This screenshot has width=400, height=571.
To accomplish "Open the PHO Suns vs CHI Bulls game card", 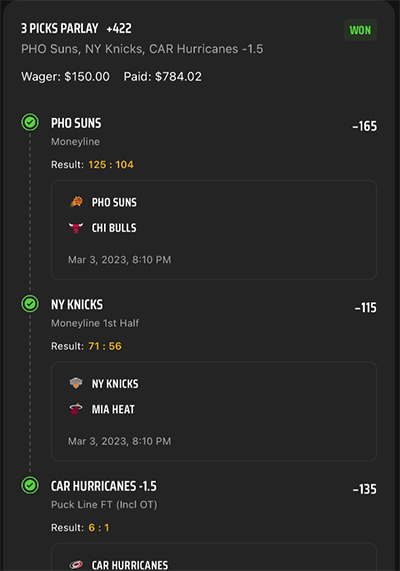I will [x=214, y=230].
